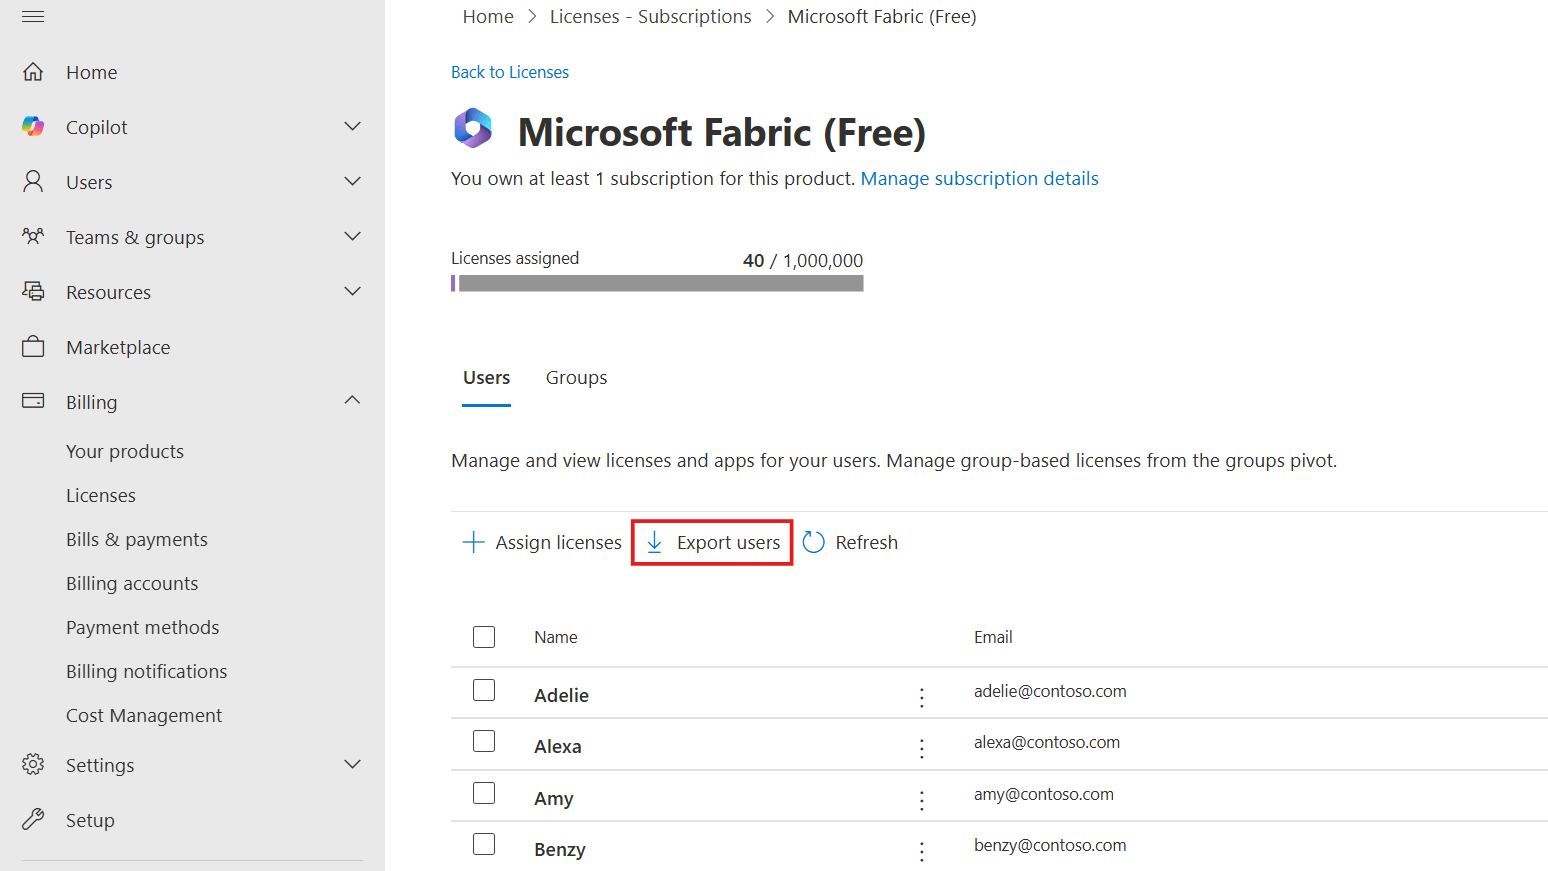The height and width of the screenshot is (871, 1548).
Task: Expand the Settings section in the sidebar
Action: tap(352, 764)
